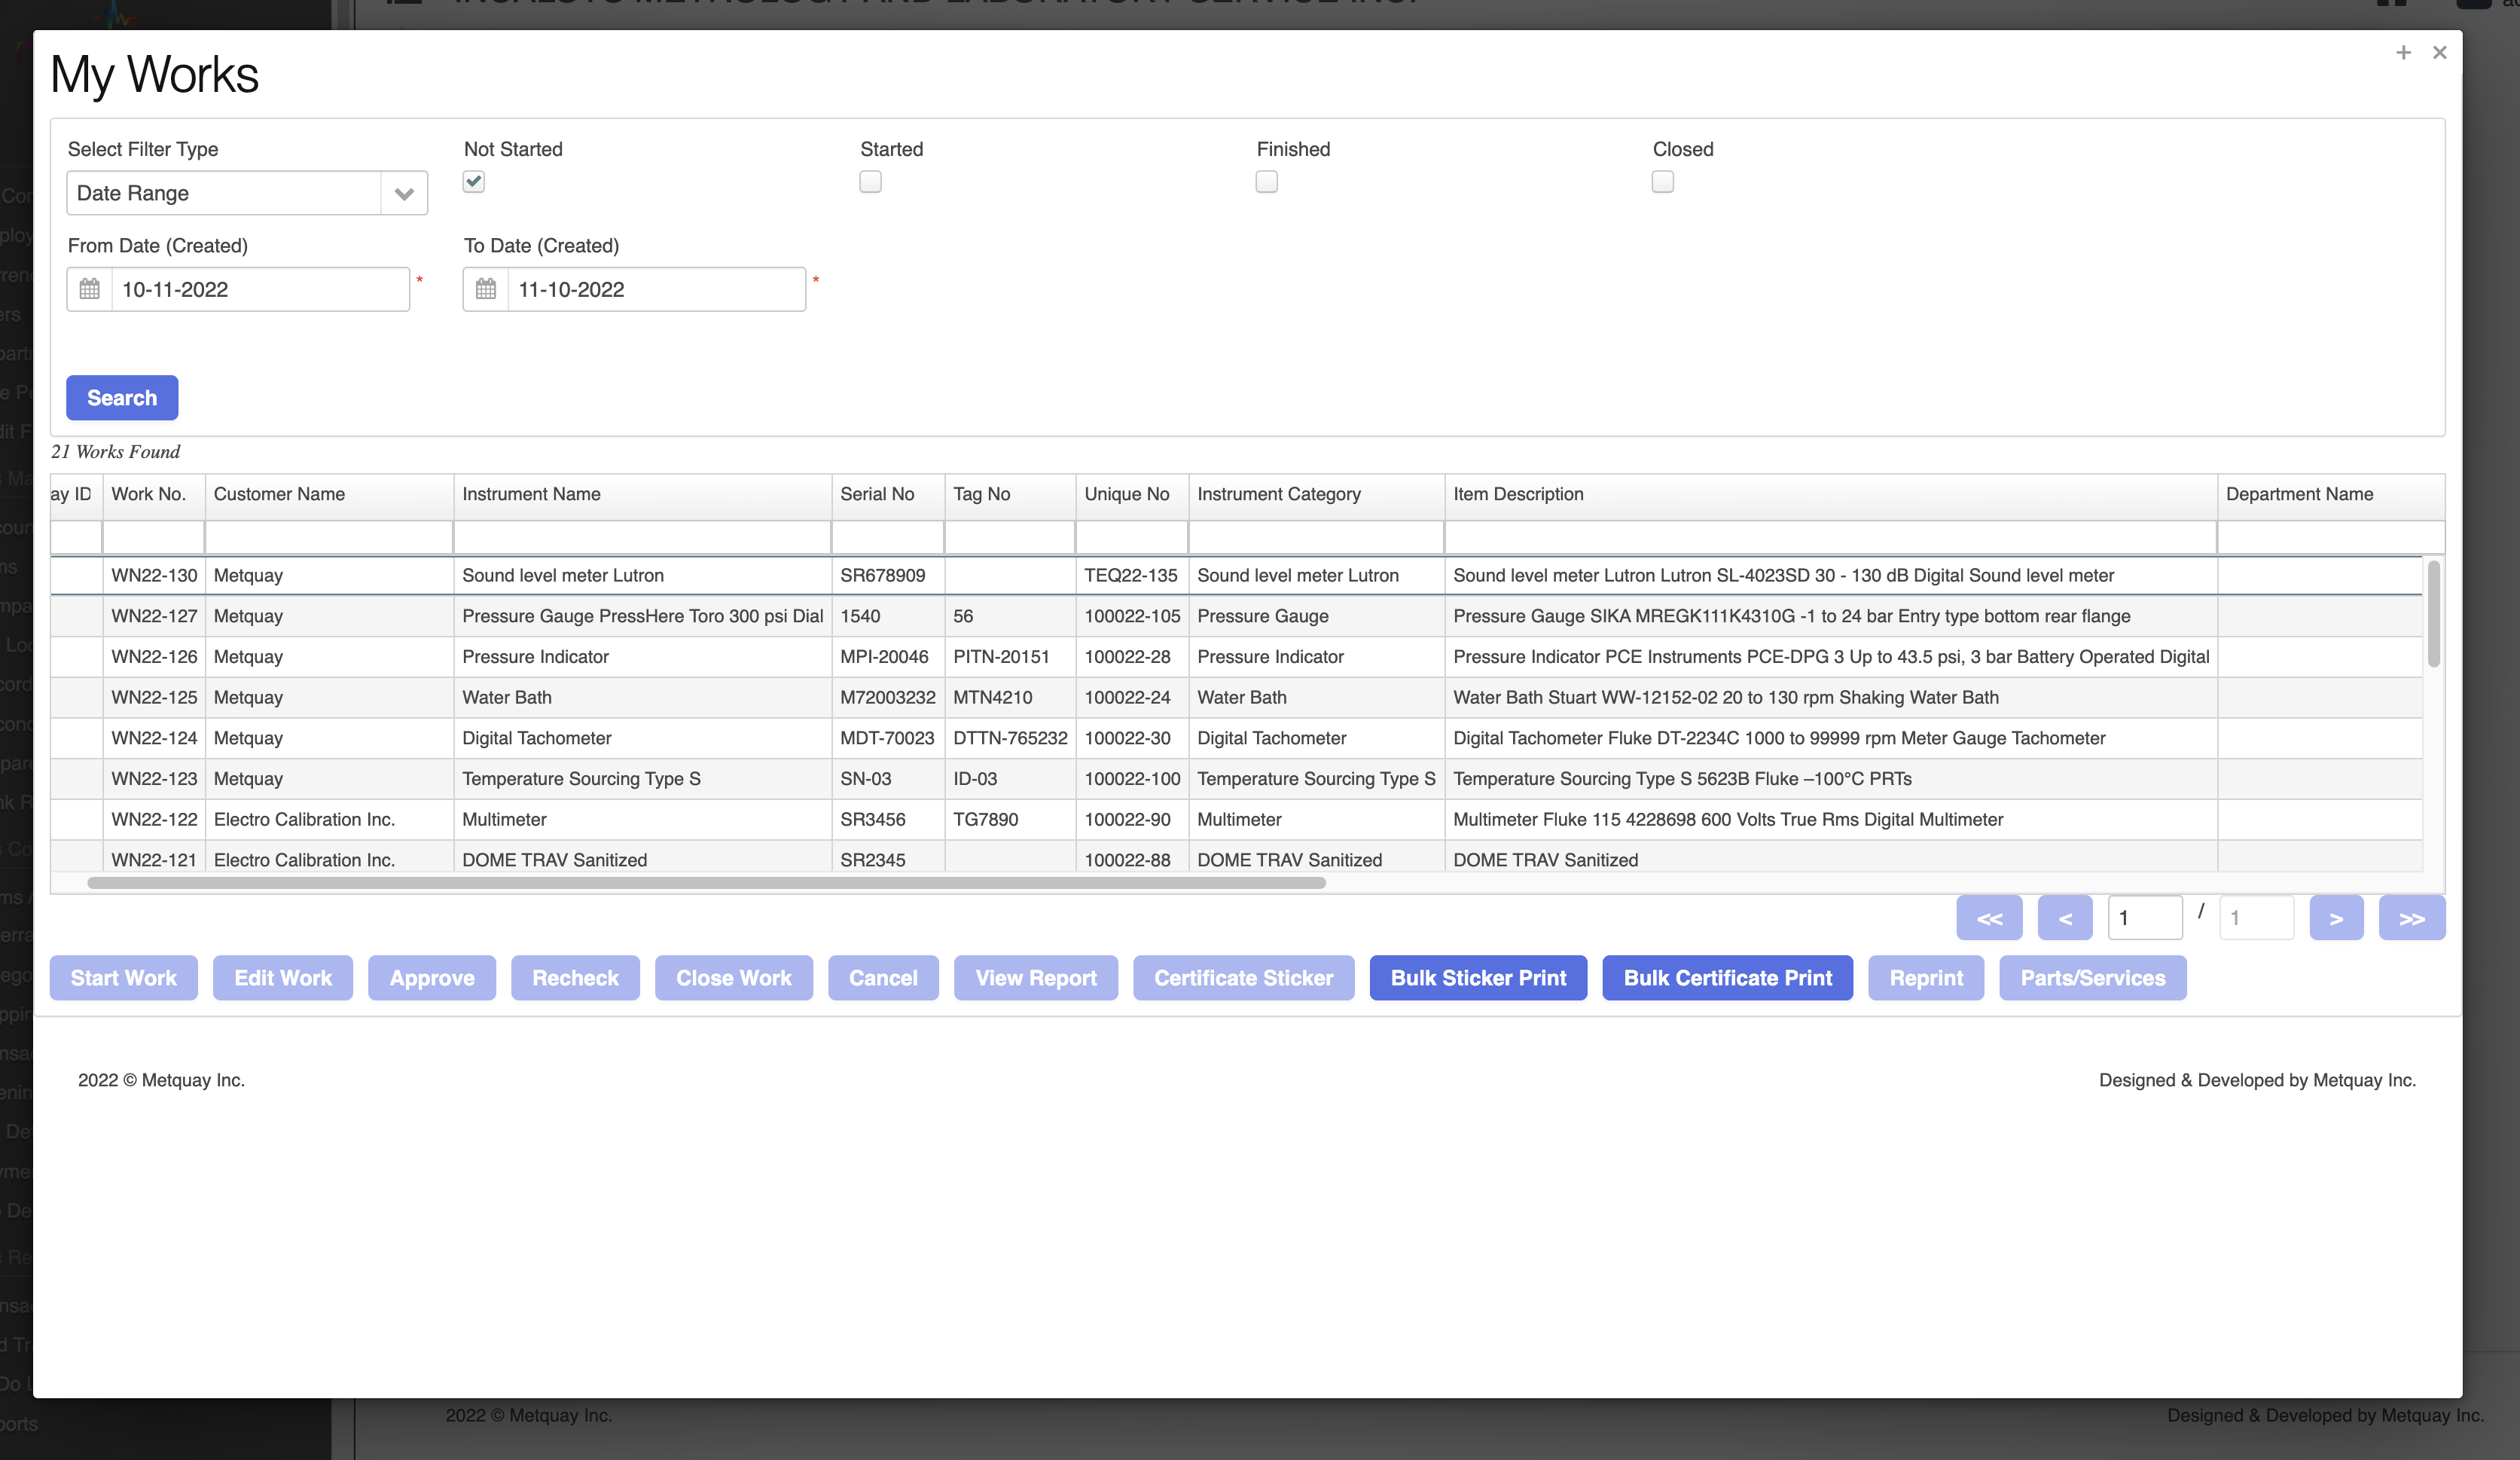Open the Select Filter Type dropdown
2520x1460 pixels.
246,193
